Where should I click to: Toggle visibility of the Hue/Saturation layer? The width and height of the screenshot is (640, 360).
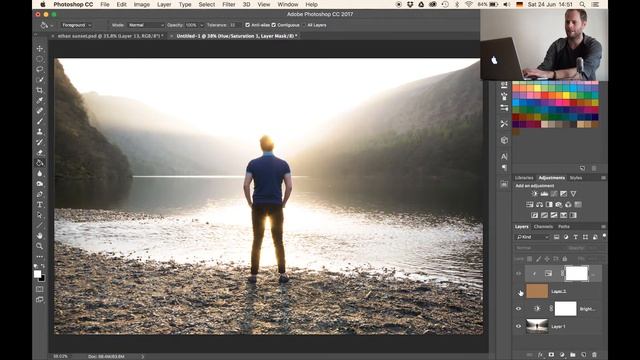coord(519,273)
